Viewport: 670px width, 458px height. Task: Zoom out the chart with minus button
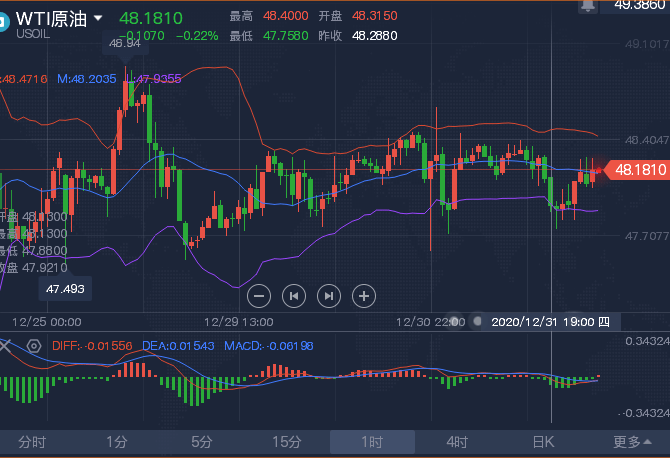(259, 296)
